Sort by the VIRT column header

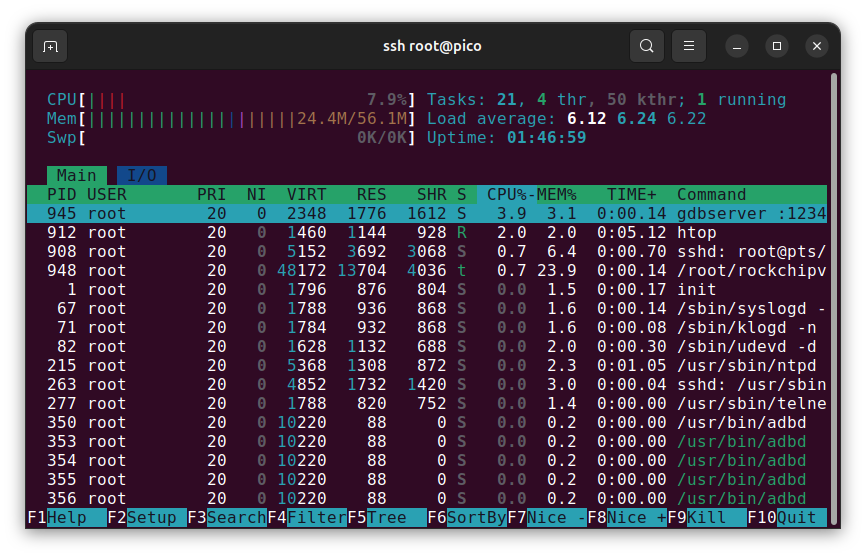pyautogui.click(x=307, y=194)
